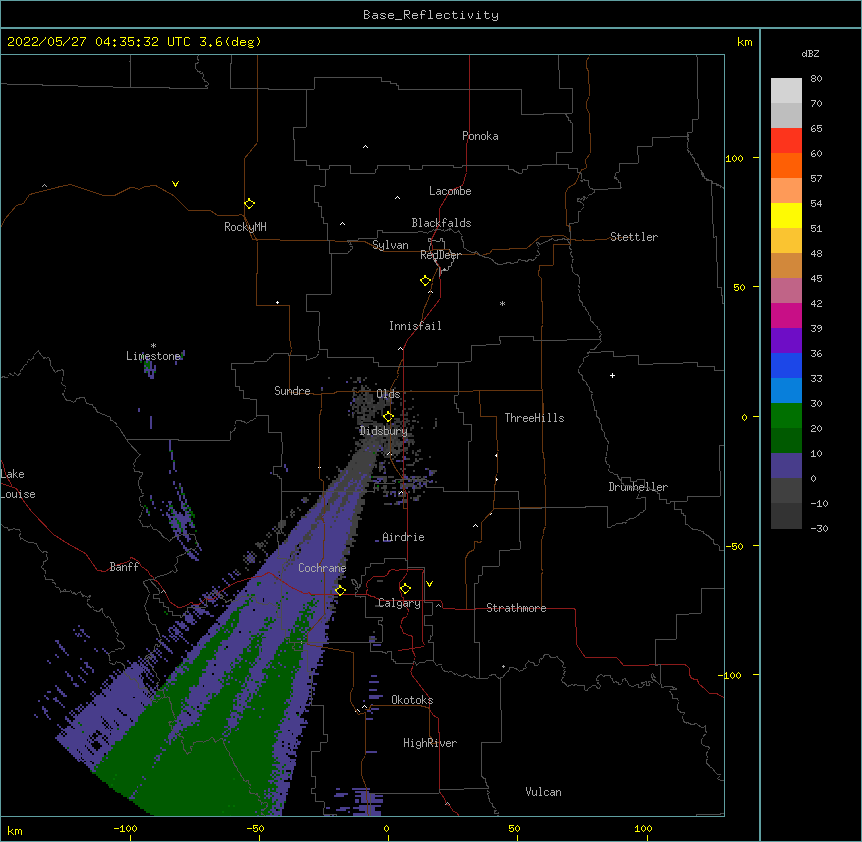862x842 pixels.
Task: Click the Blackfalds city label
Action: (x=441, y=223)
